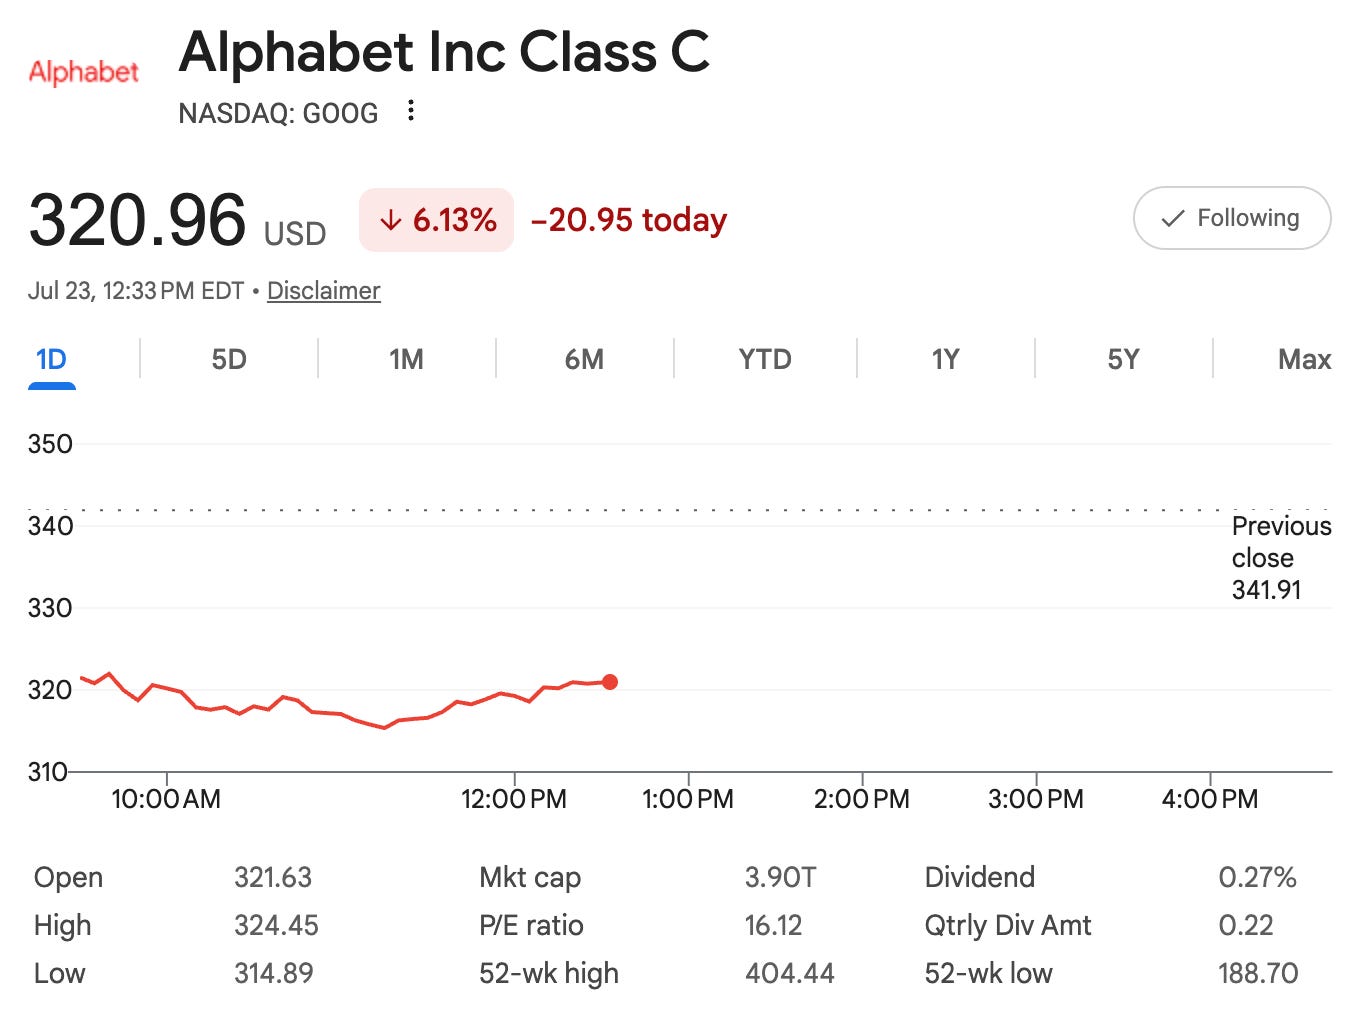Switch to the 1M chart range

tap(406, 359)
